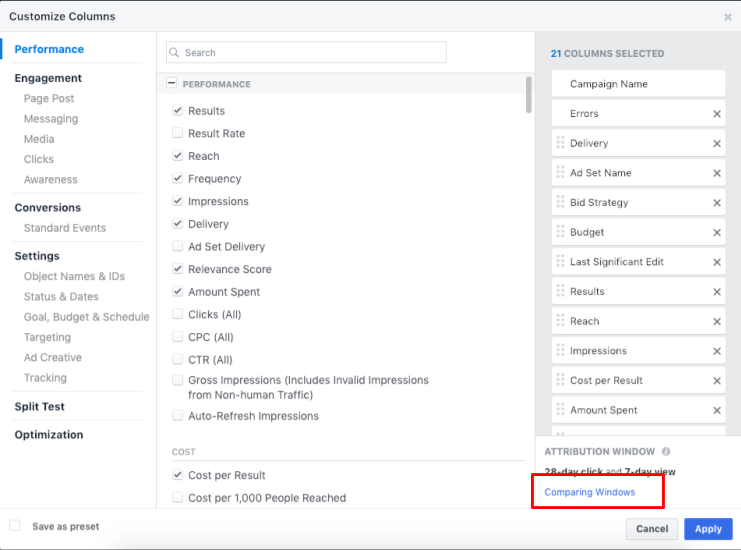Click drag handle of Cost per Result
Viewport: 741px width, 550px height.
click(560, 379)
